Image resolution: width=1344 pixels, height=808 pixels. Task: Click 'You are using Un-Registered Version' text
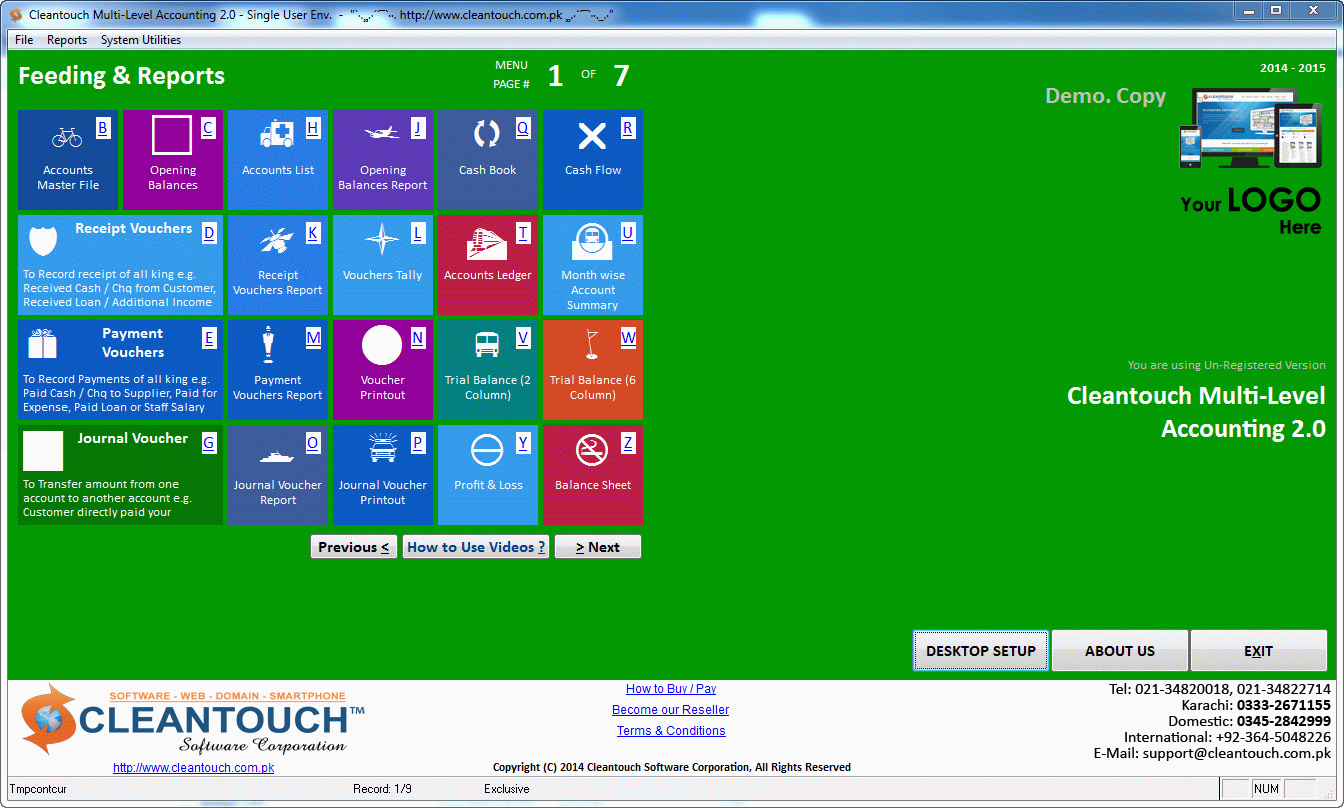pos(1226,365)
